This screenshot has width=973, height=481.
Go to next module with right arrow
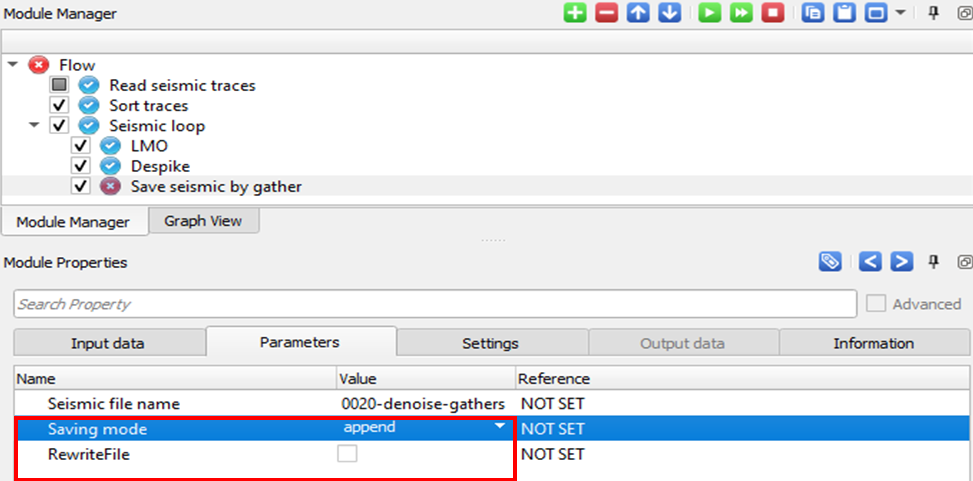tap(902, 262)
